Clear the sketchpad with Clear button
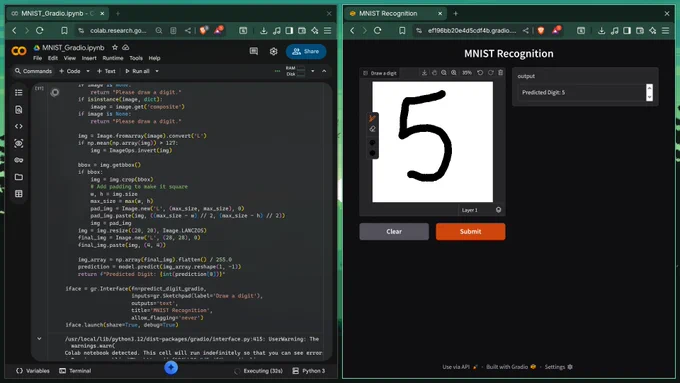This screenshot has height=383, width=680. tap(394, 232)
